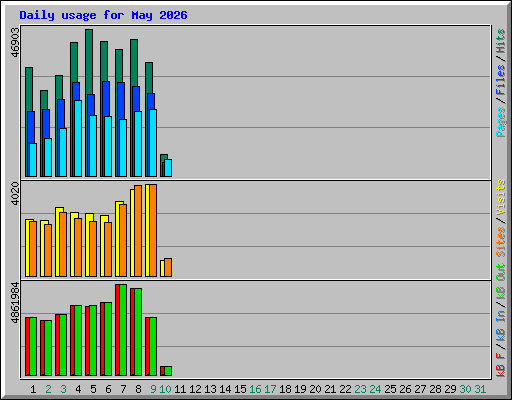Click day 6 on the x-axis

tap(108, 389)
